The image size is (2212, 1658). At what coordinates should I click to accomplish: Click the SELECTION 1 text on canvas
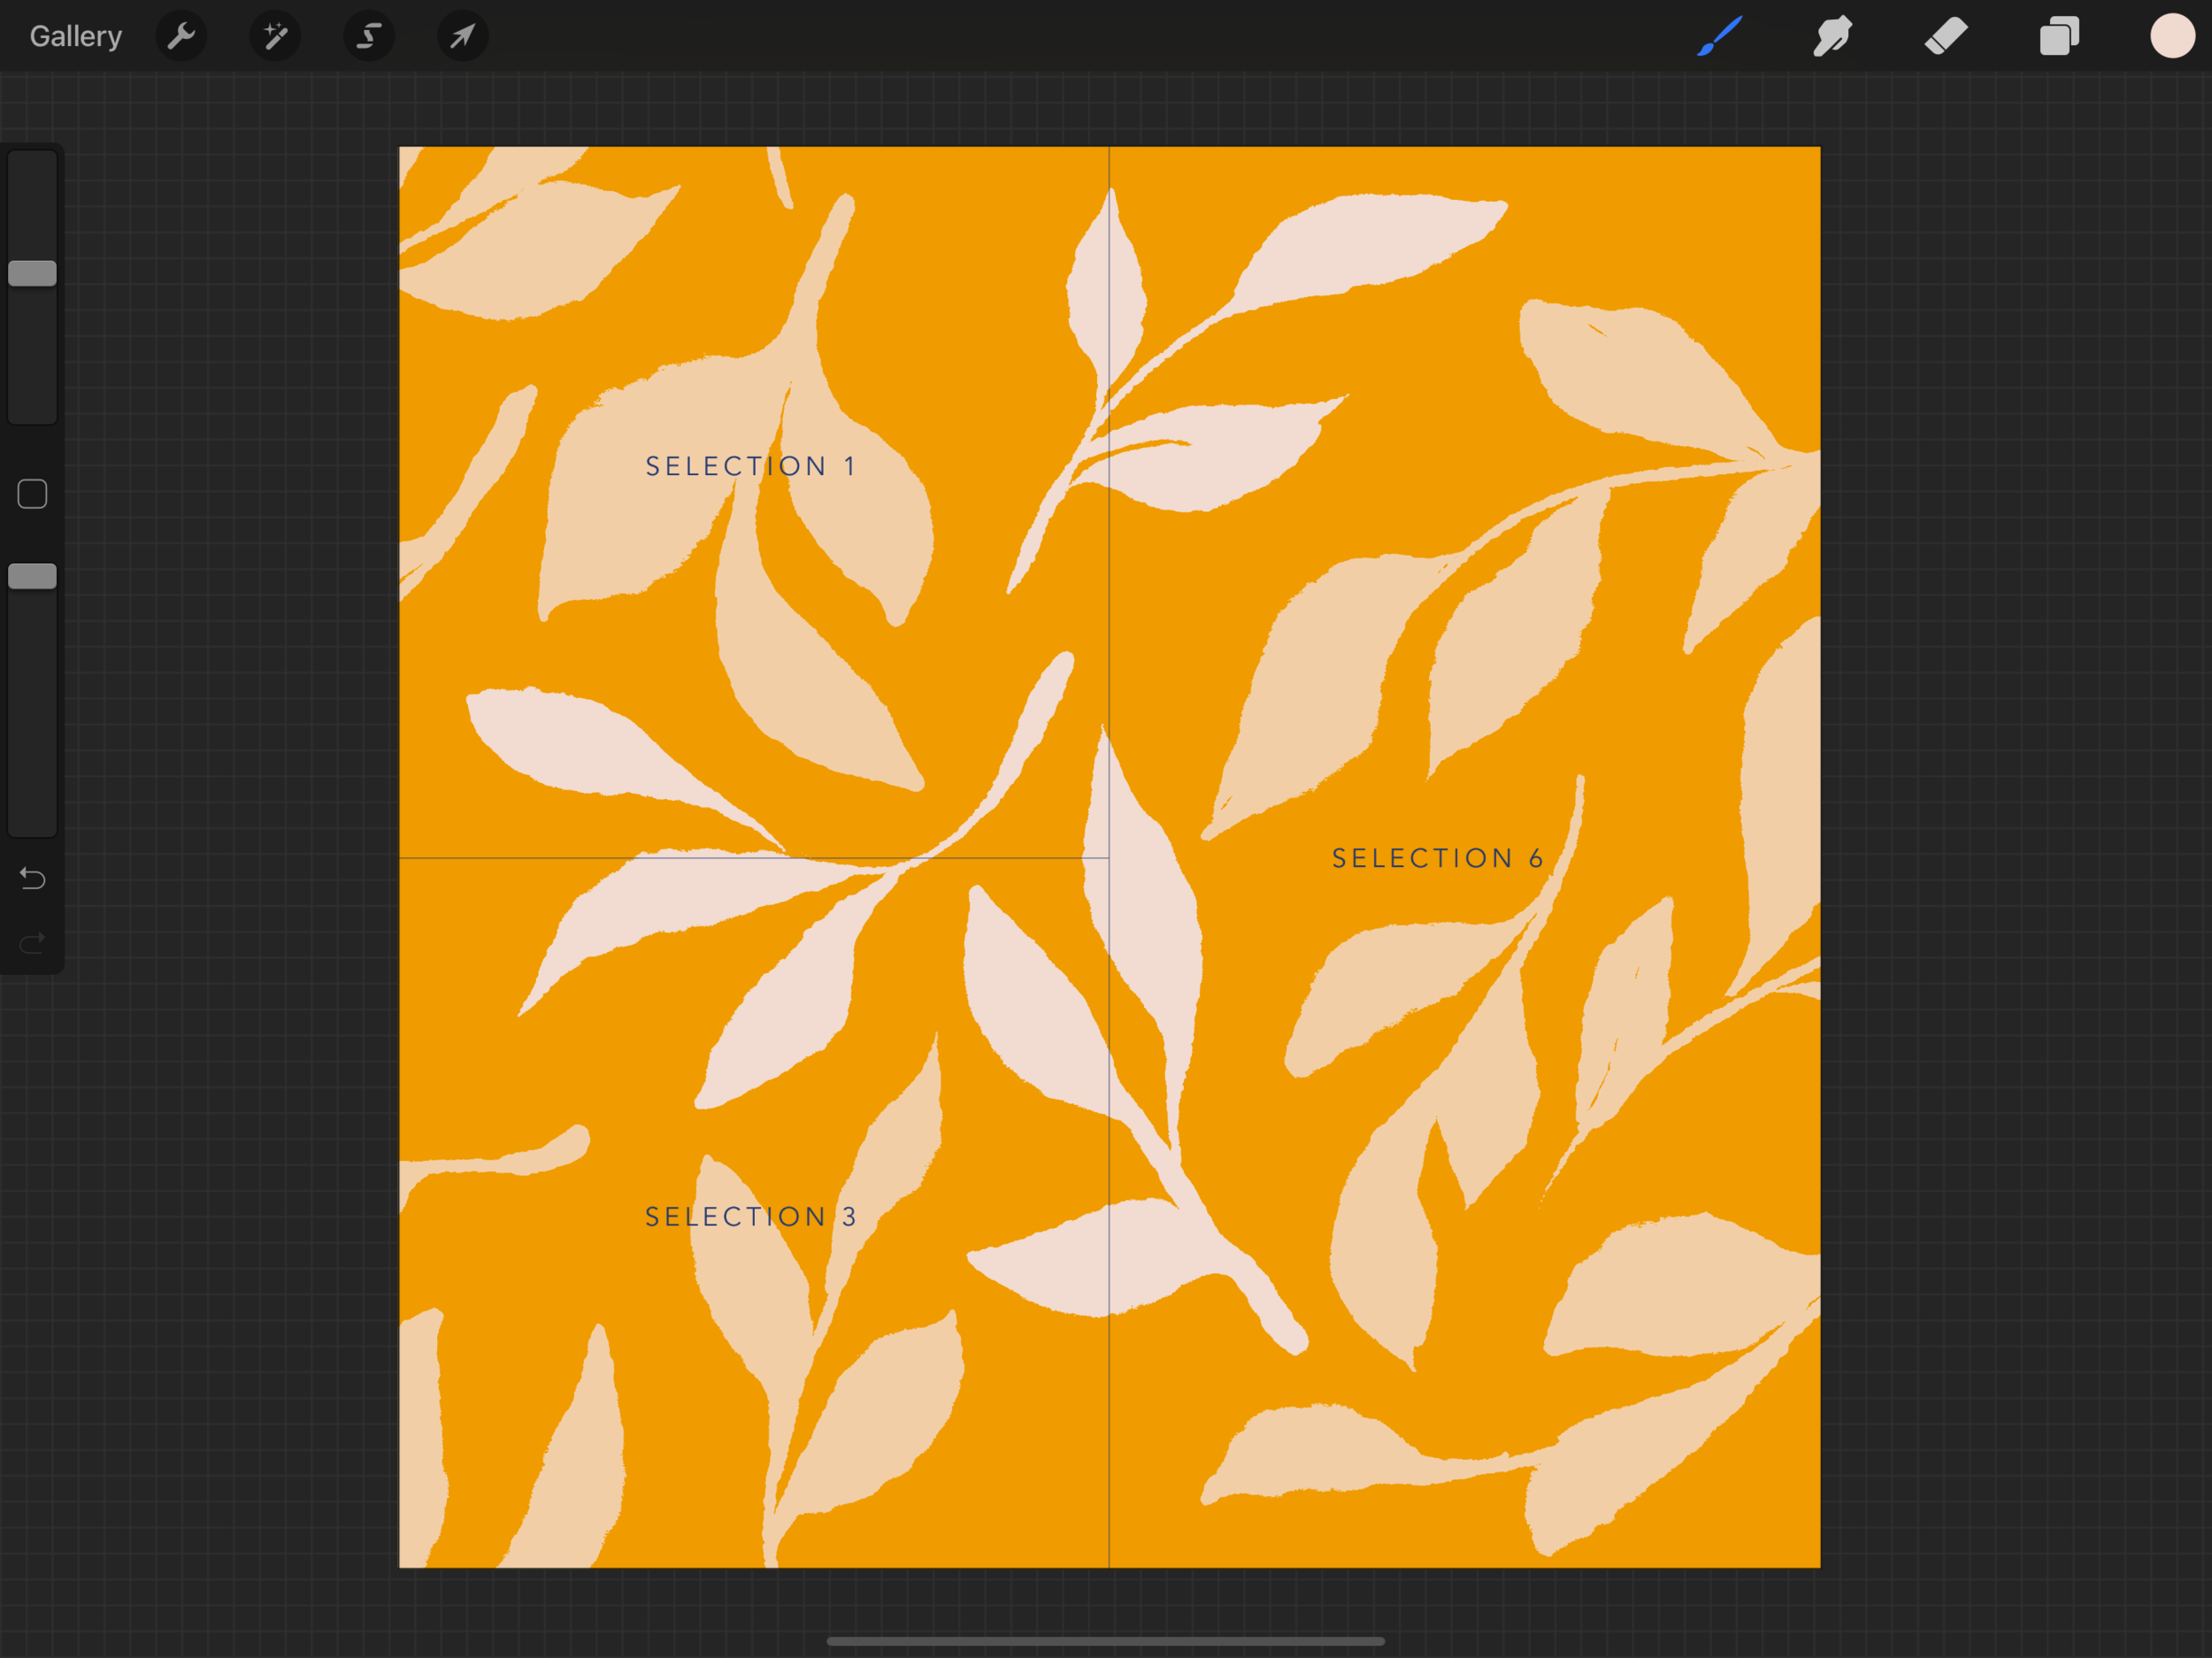(x=751, y=466)
